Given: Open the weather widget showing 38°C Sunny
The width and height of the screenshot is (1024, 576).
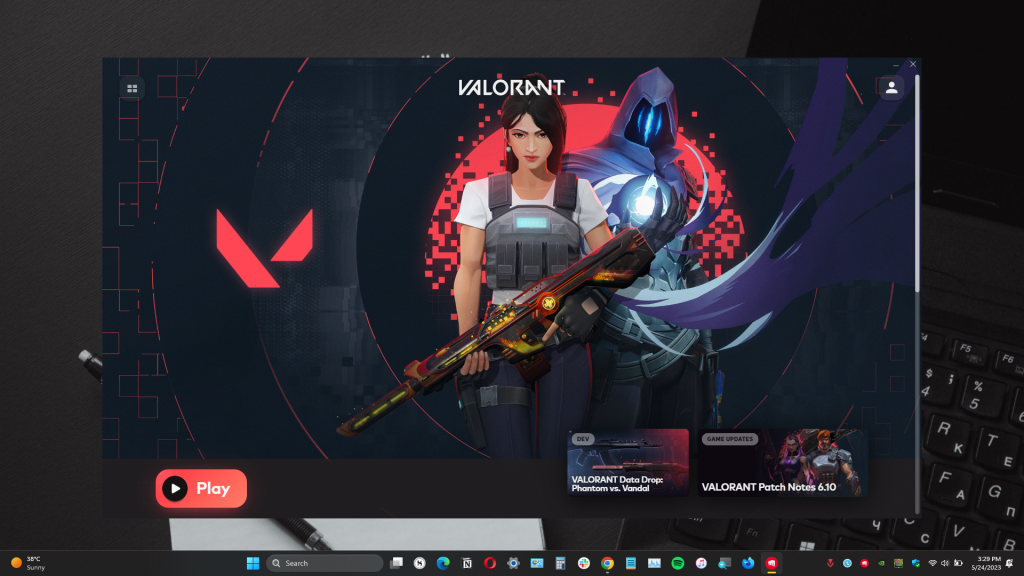Looking at the screenshot, I should (28, 563).
